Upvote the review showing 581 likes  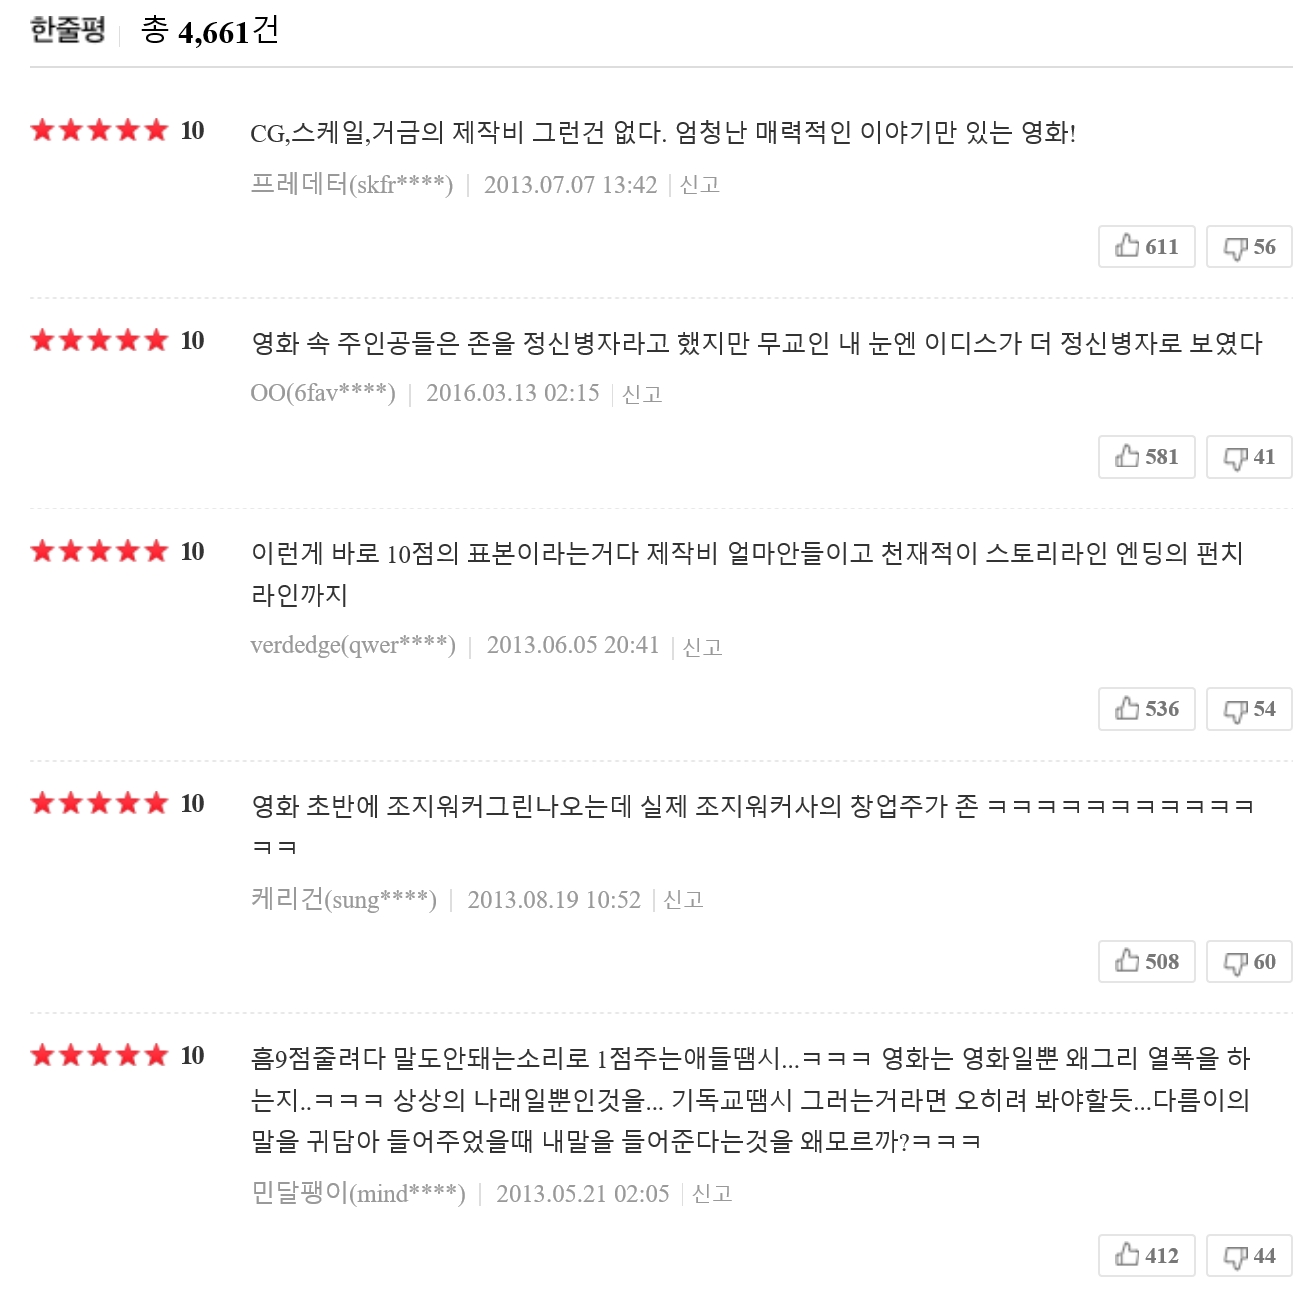pos(1146,457)
